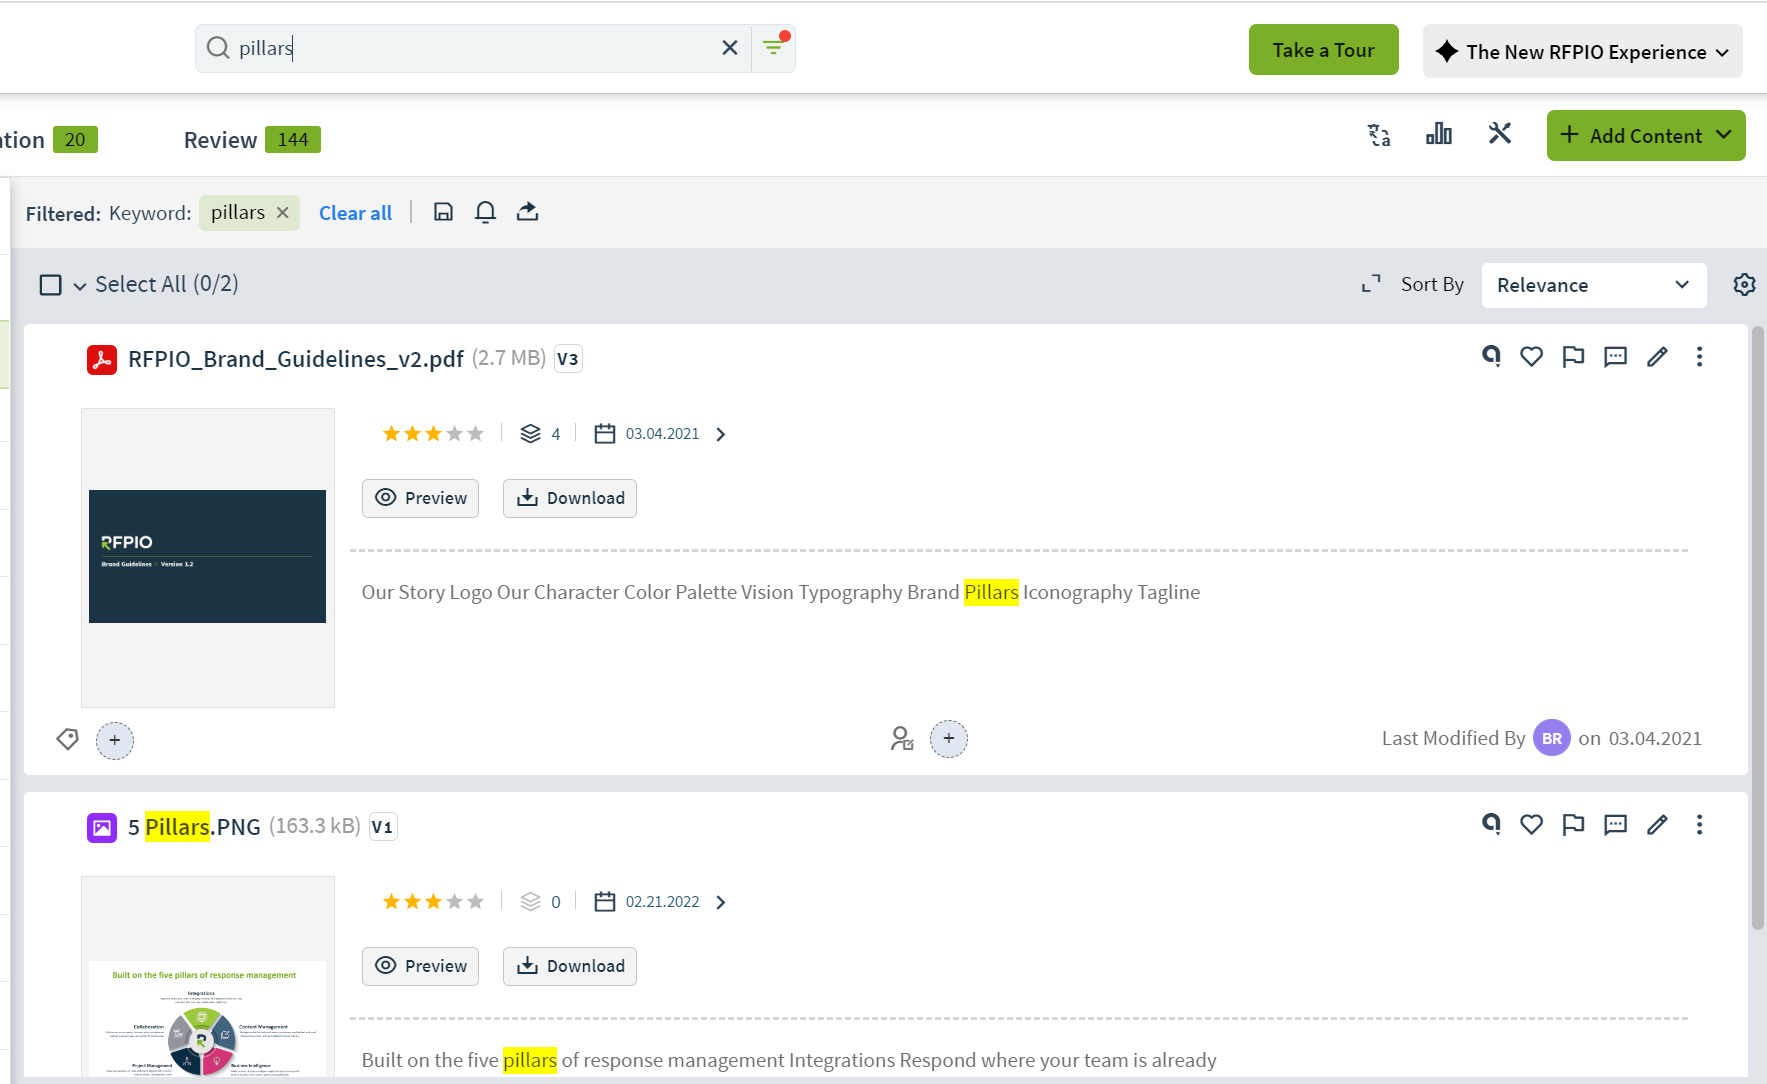The height and width of the screenshot is (1084, 1767).
Task: Click the export share icon next to bell
Action: (527, 211)
